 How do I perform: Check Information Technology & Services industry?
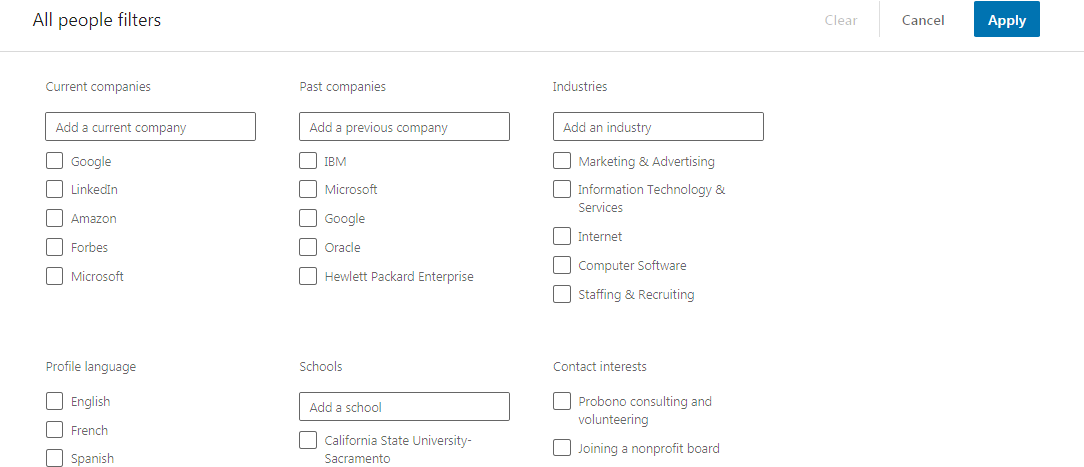562,189
